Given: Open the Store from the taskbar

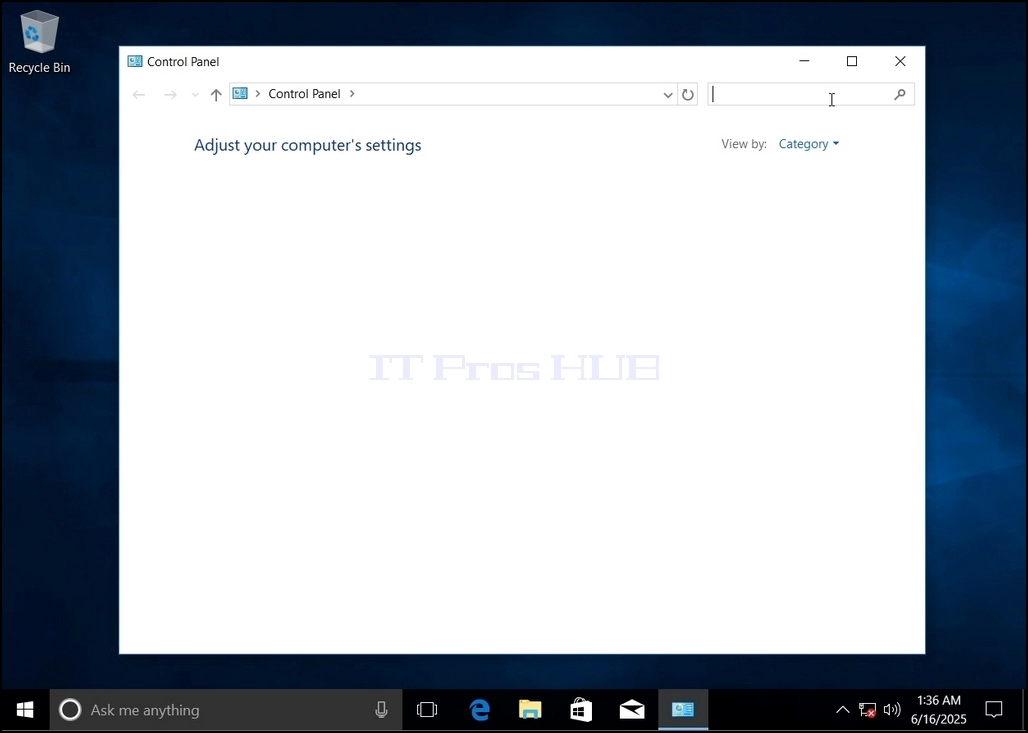Looking at the screenshot, I should pyautogui.click(x=581, y=709).
